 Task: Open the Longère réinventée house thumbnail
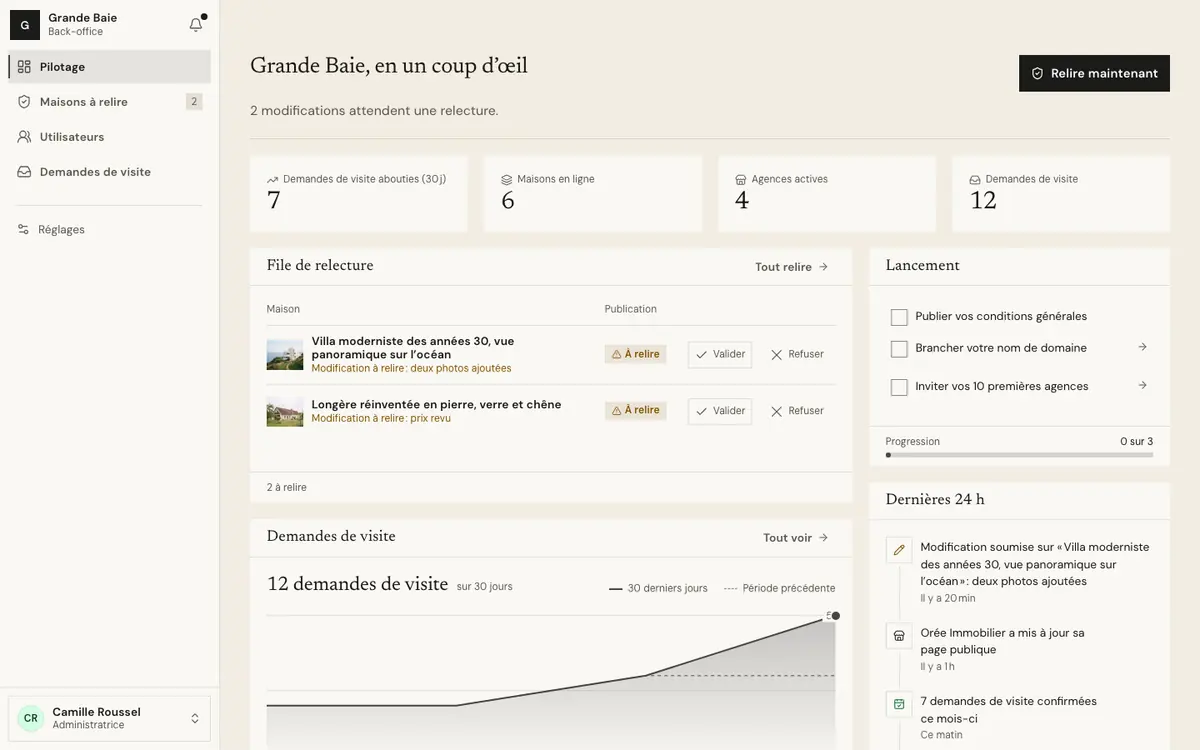[x=285, y=411]
